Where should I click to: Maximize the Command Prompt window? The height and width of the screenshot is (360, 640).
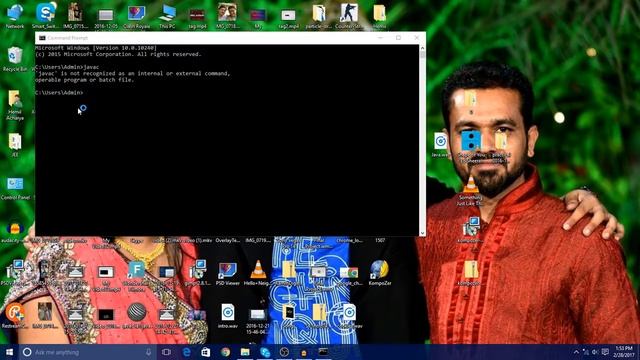point(398,38)
